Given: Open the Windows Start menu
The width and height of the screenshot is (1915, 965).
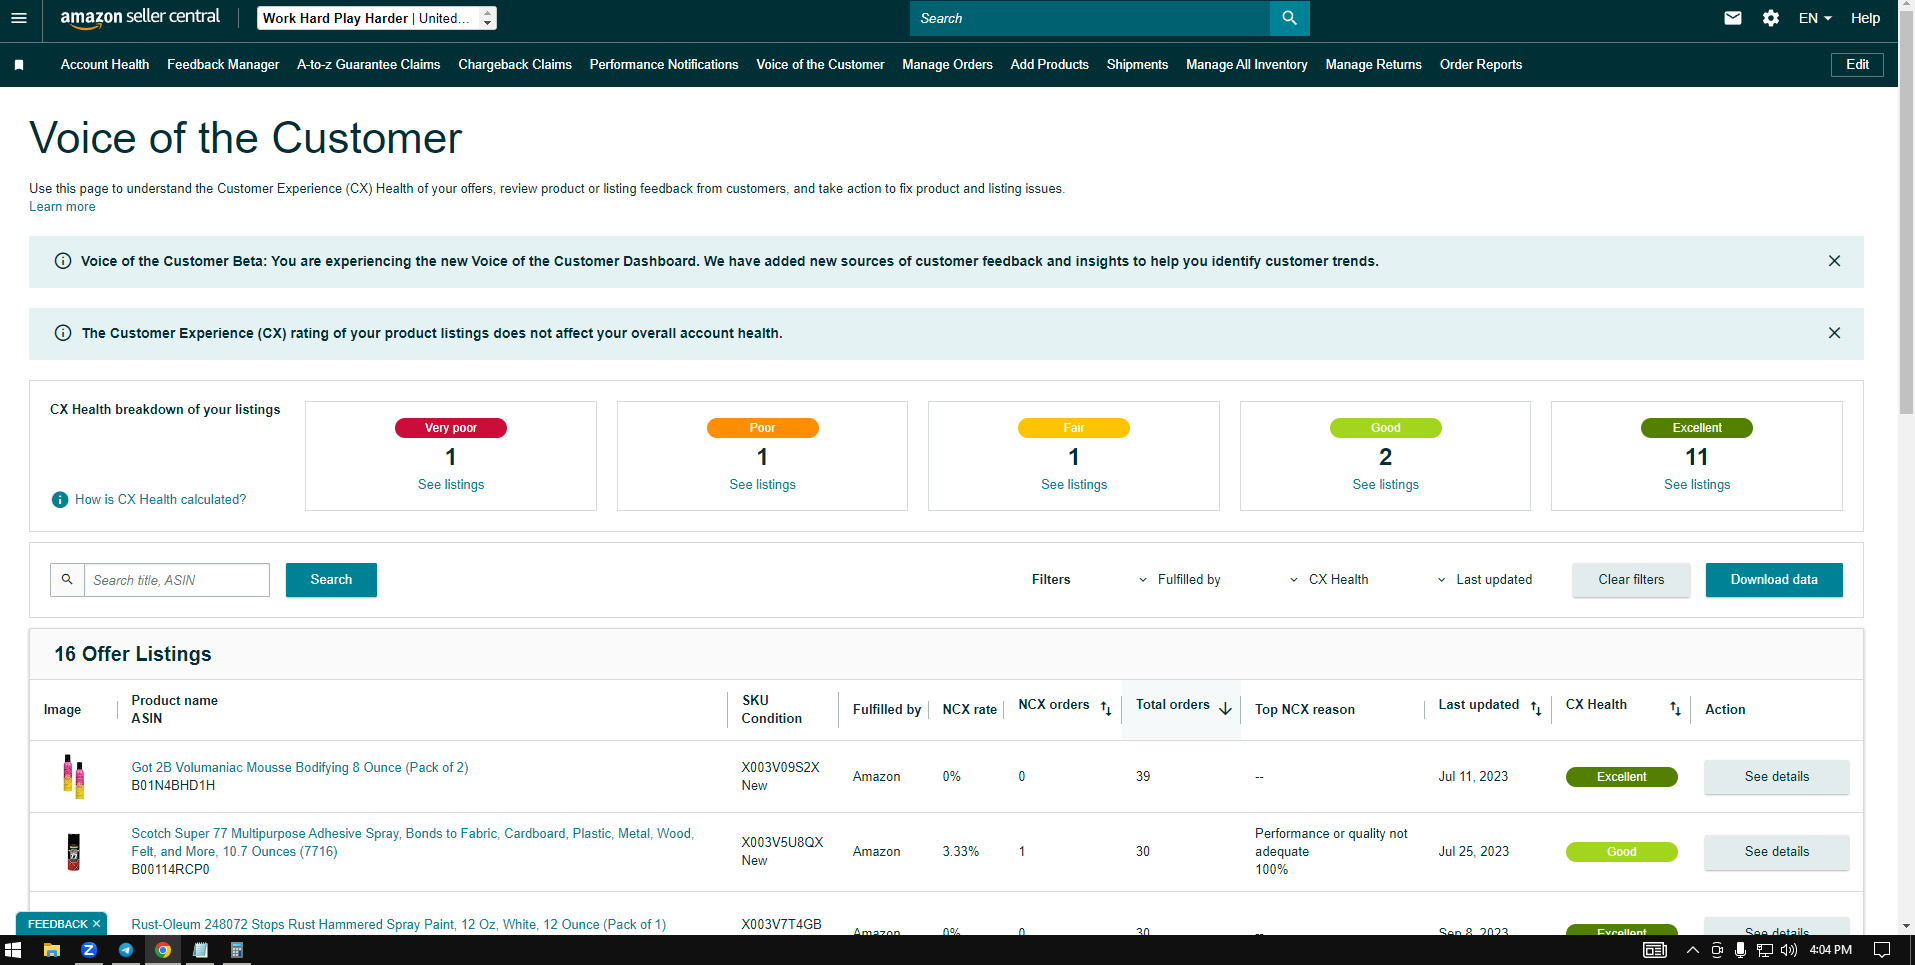Looking at the screenshot, I should point(13,950).
